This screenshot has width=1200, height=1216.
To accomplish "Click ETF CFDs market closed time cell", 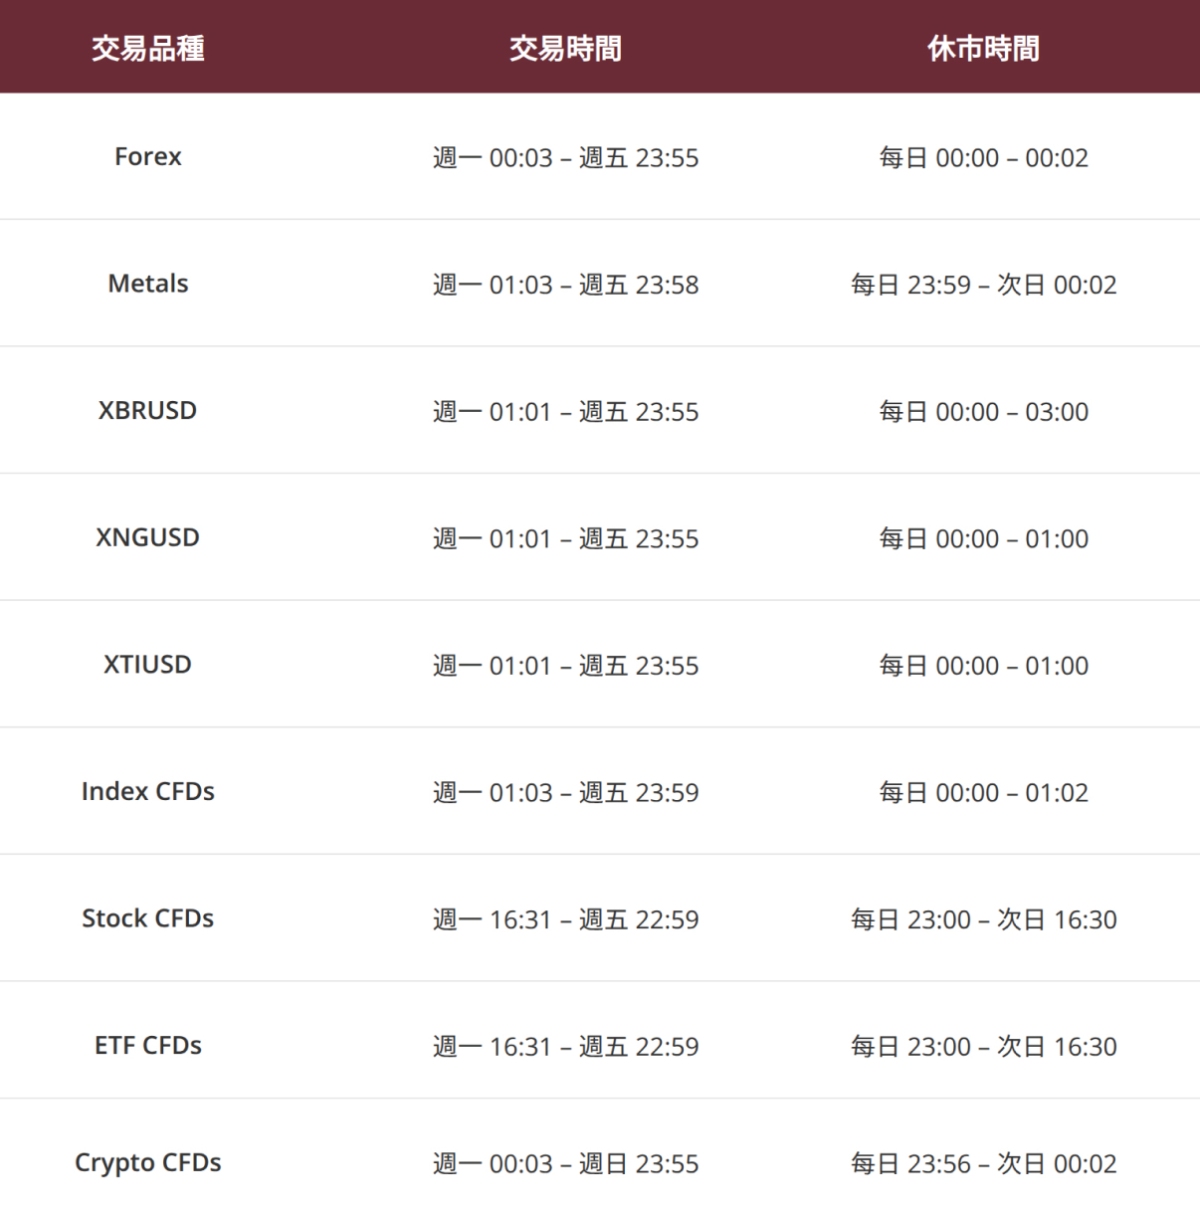I will tap(983, 1047).
